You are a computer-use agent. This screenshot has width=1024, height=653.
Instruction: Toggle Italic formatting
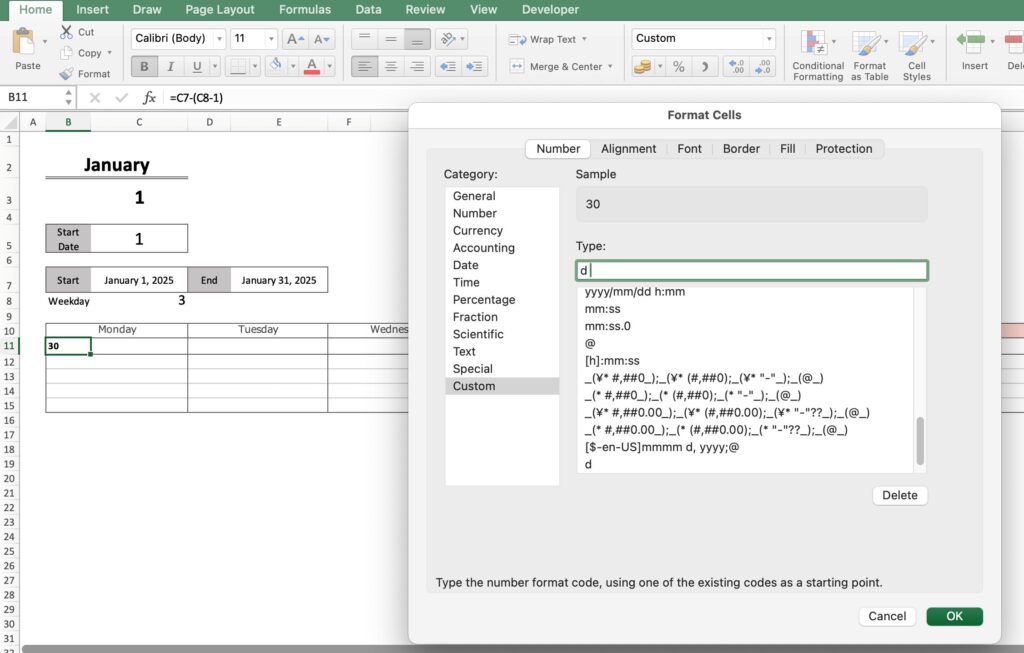click(170, 66)
